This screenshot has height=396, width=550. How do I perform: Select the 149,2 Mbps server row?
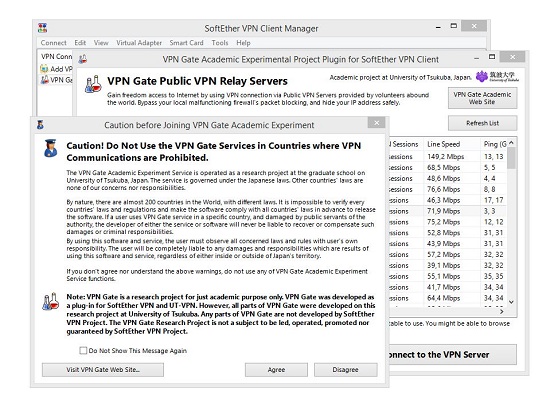tap(448, 157)
